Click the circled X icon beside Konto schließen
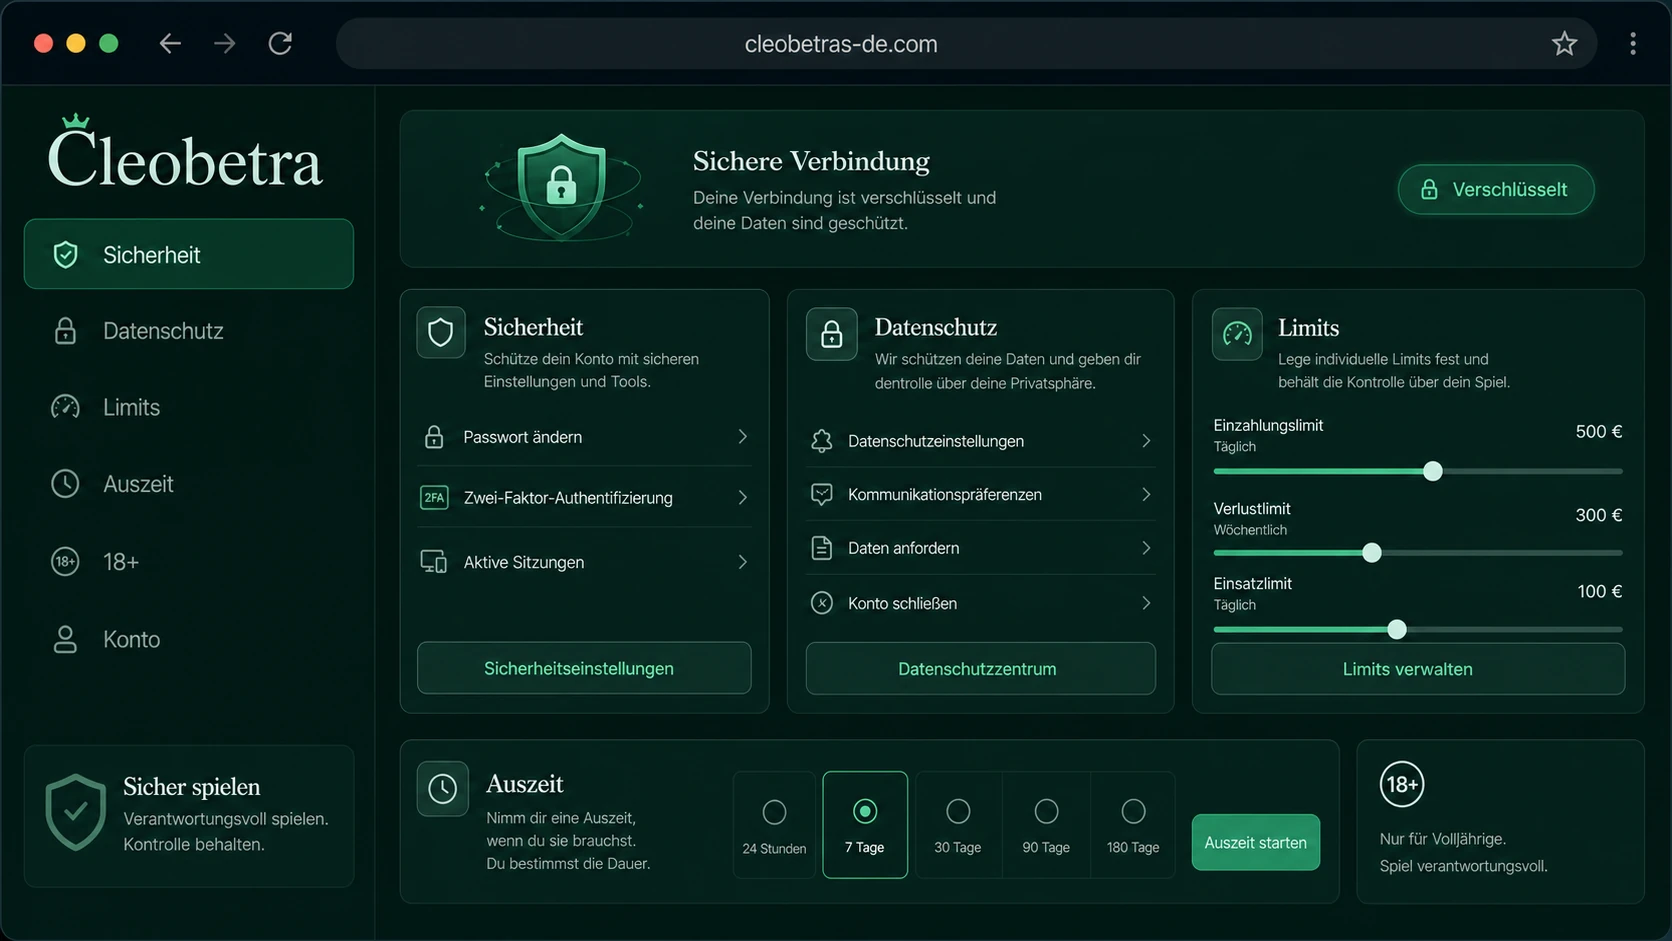The image size is (1672, 941). (822, 603)
